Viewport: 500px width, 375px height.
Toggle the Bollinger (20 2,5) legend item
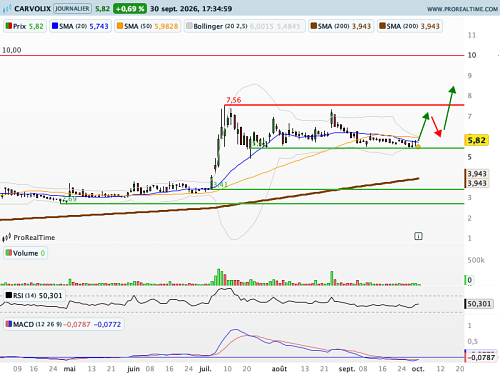245,26
